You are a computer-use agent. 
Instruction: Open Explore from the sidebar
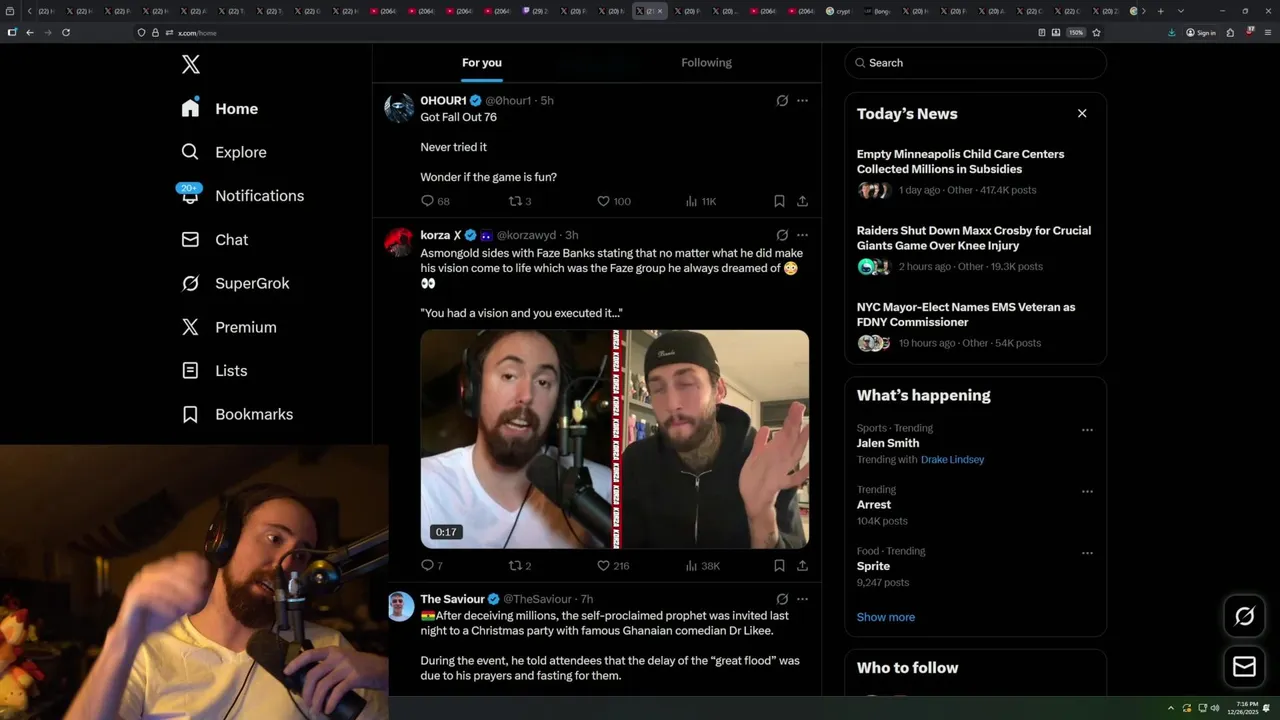pyautogui.click(x=223, y=152)
